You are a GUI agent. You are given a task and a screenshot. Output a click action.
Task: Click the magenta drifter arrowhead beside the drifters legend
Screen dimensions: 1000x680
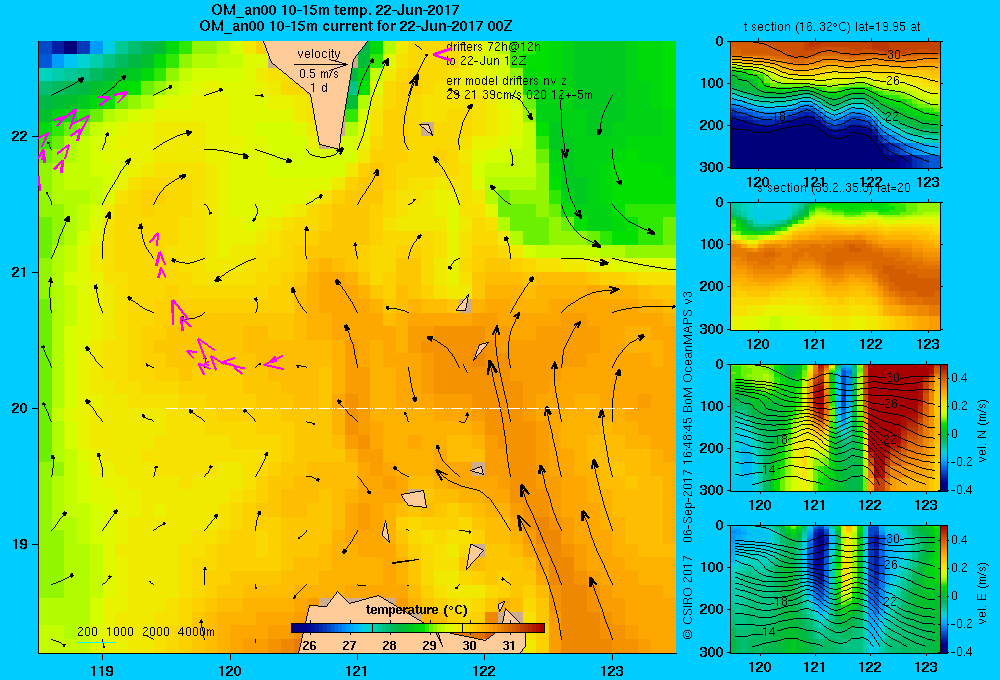[x=440, y=54]
